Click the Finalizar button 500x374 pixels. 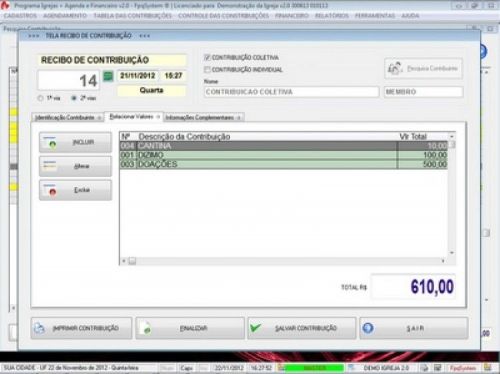click(x=190, y=328)
